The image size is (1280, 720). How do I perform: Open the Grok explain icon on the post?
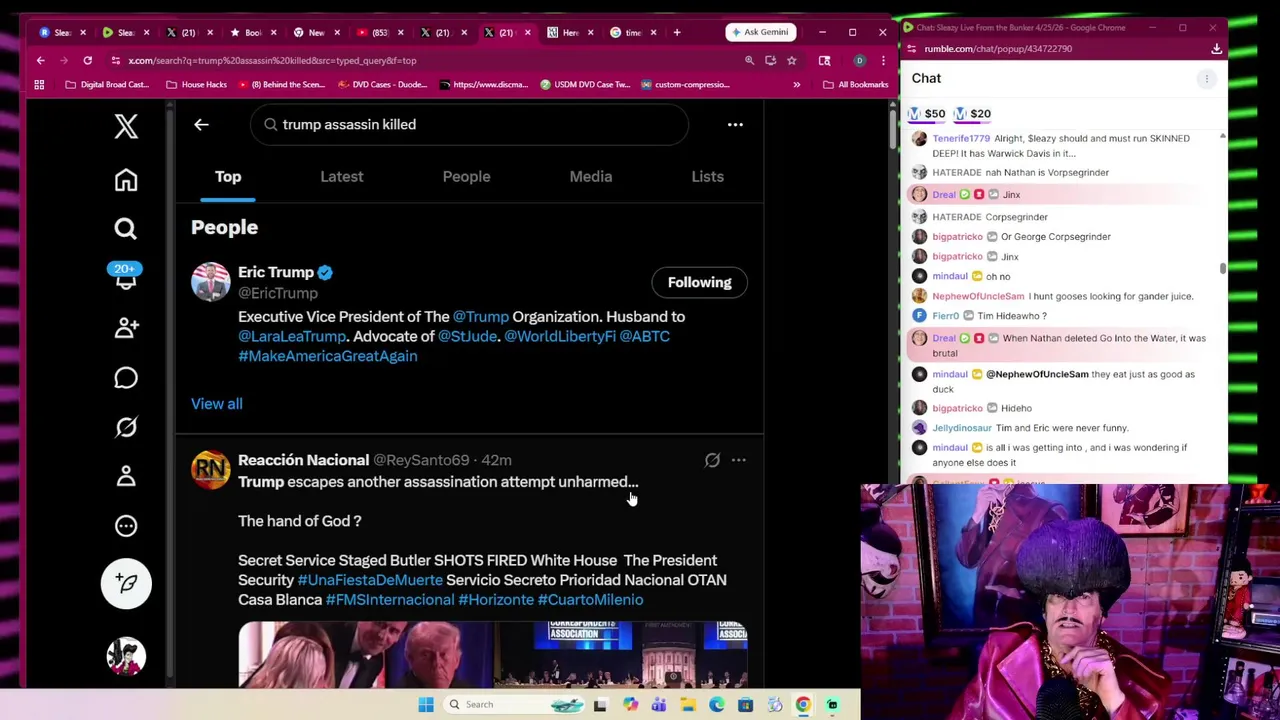712,460
